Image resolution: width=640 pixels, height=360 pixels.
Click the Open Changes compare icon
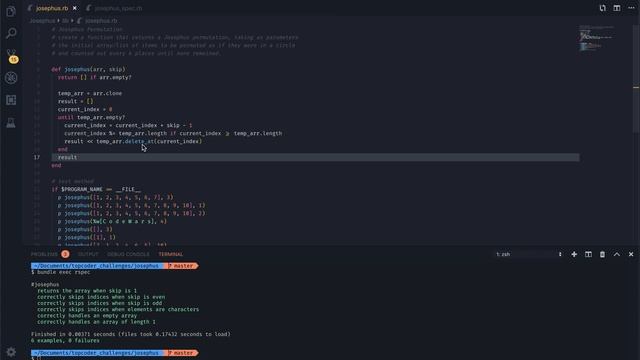click(602, 8)
